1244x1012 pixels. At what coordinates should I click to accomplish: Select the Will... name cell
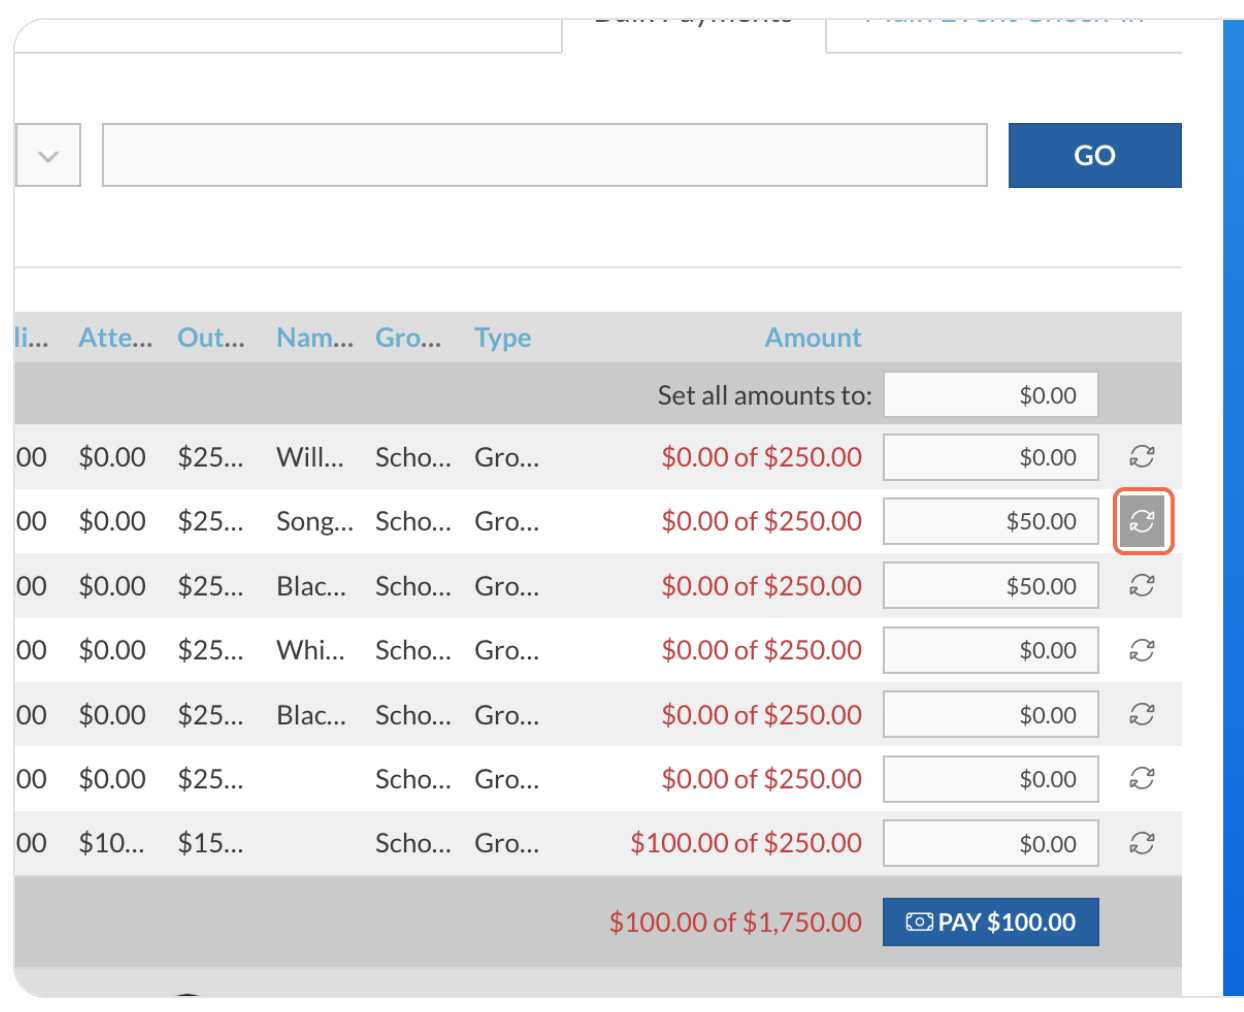tap(310, 458)
